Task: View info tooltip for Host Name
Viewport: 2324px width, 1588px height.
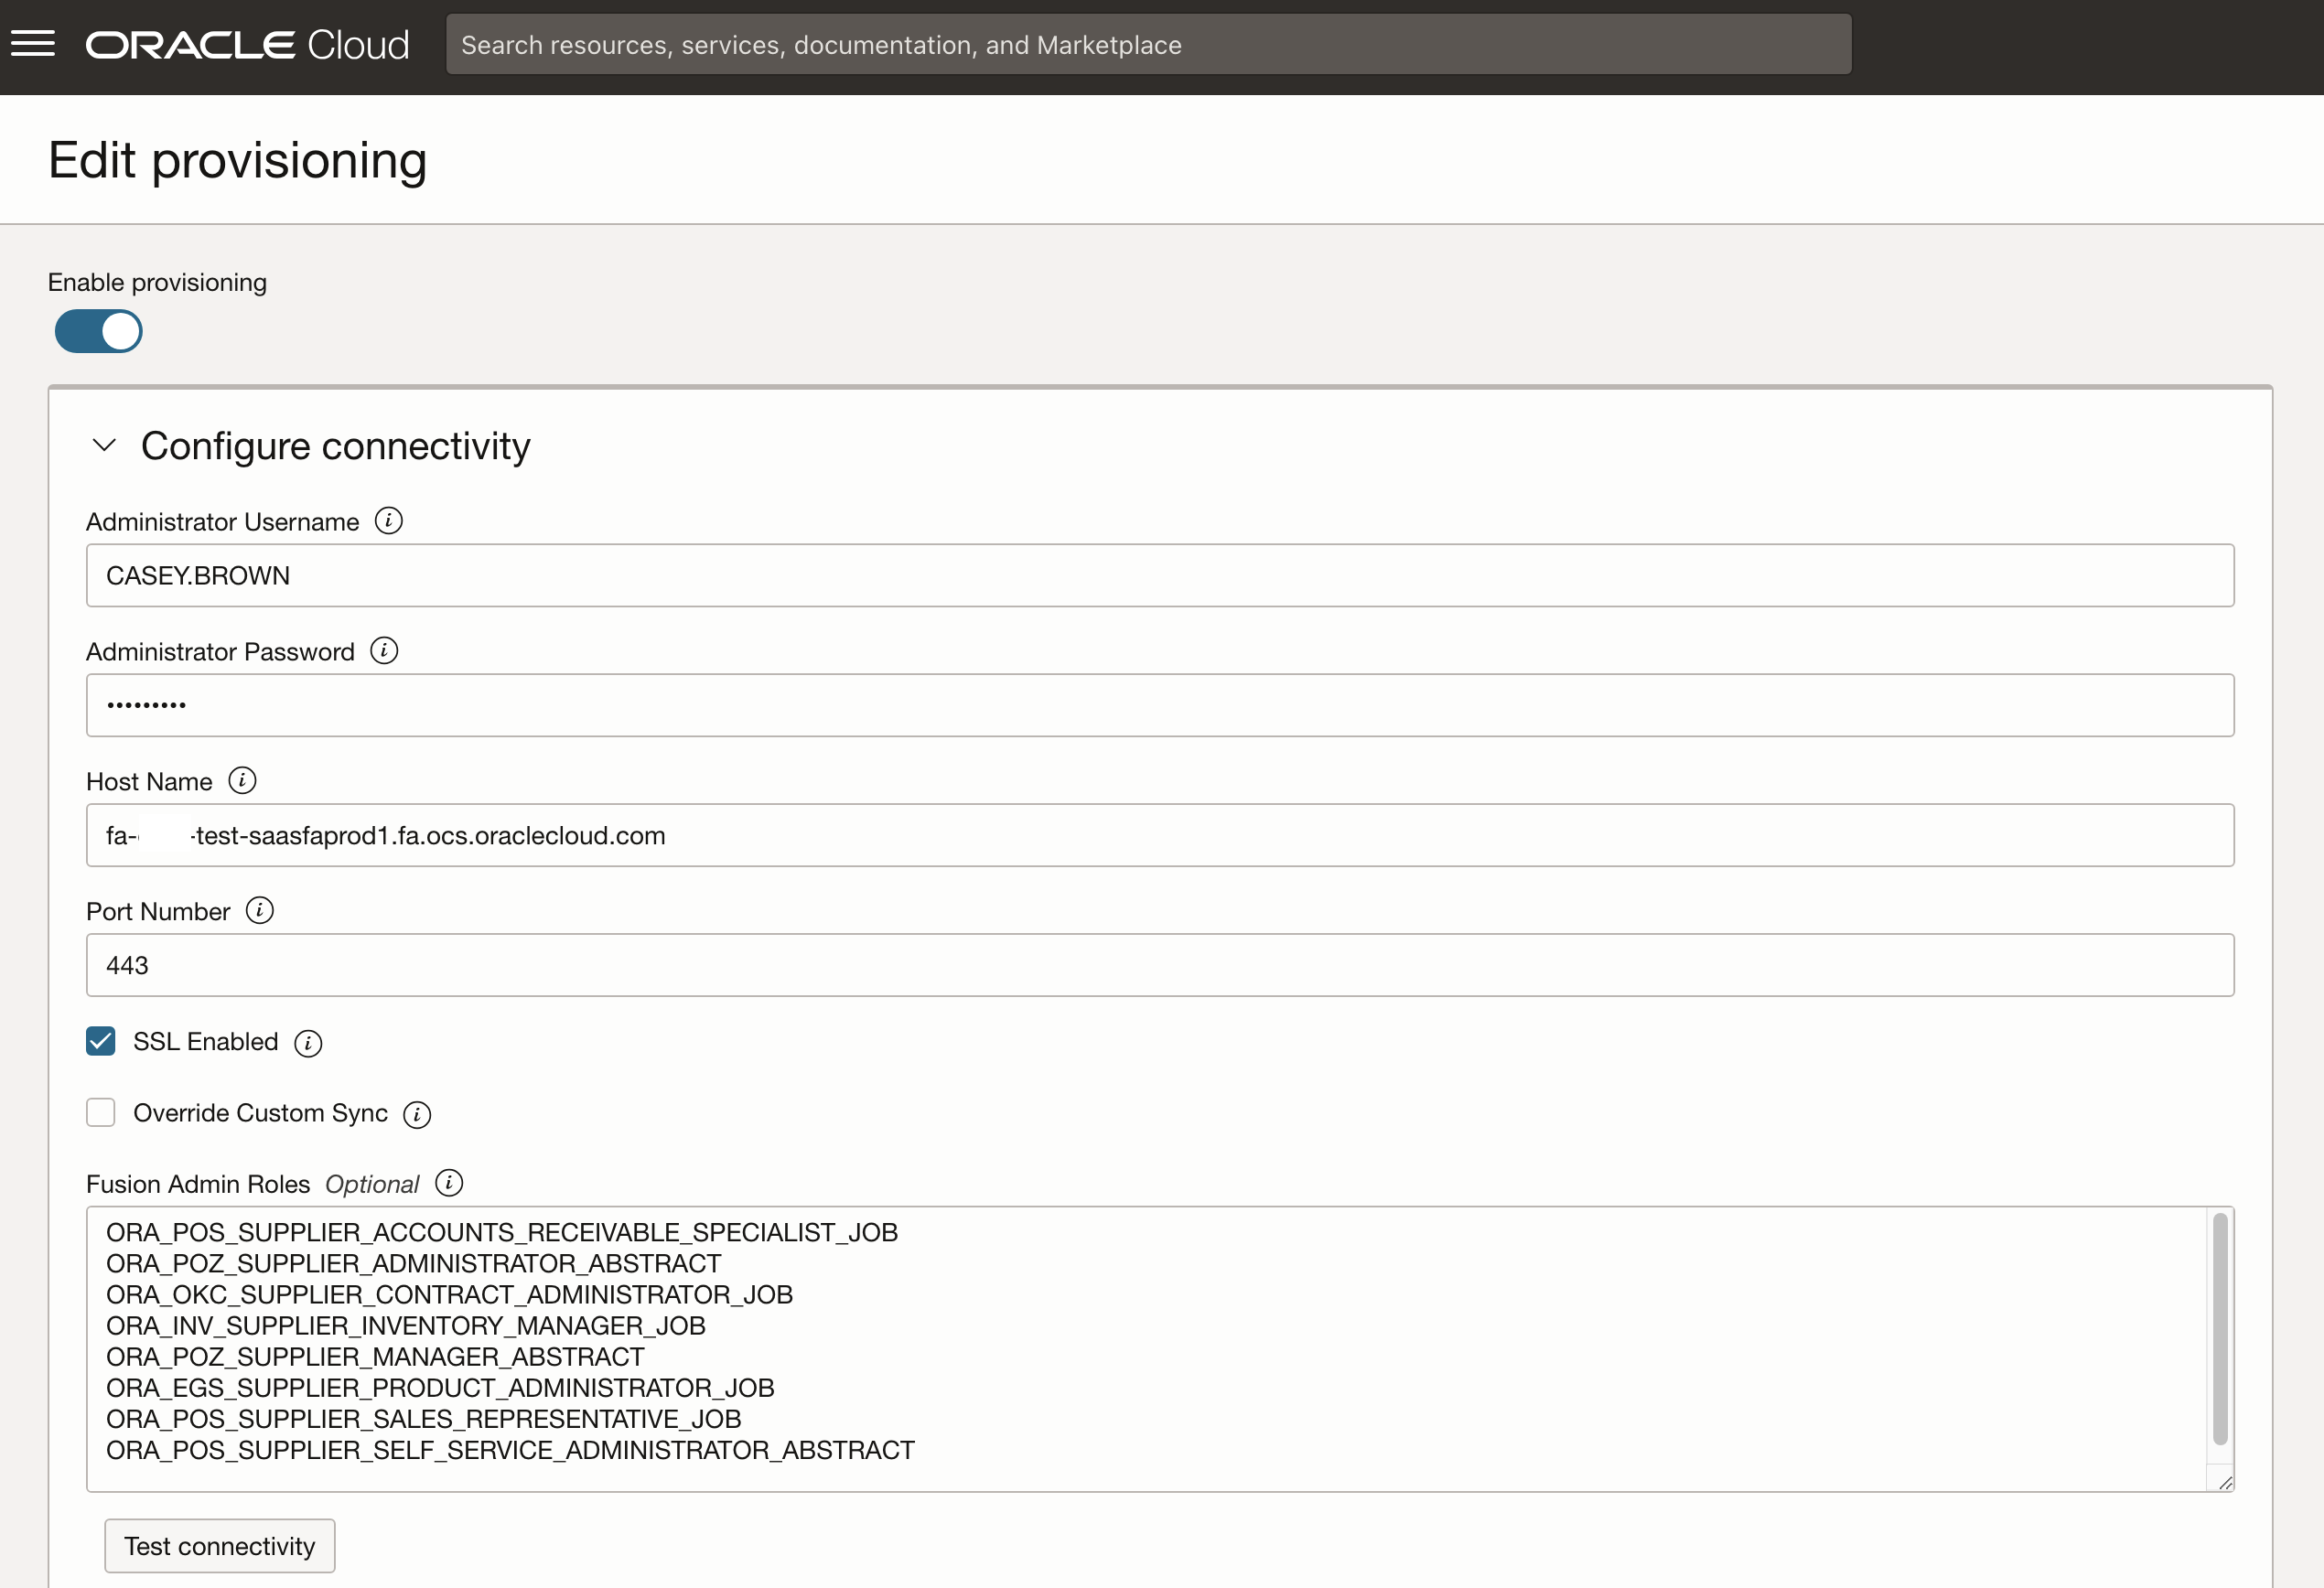Action: [x=242, y=781]
